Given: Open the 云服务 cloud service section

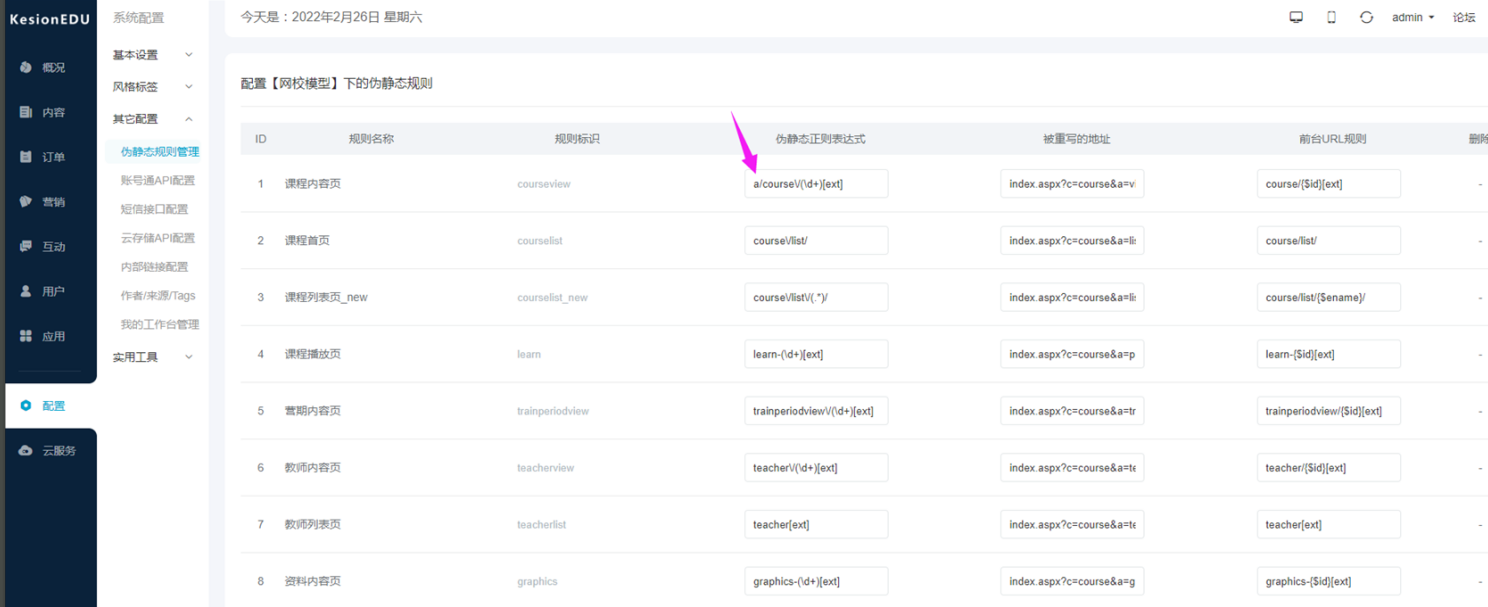Looking at the screenshot, I should [x=48, y=451].
